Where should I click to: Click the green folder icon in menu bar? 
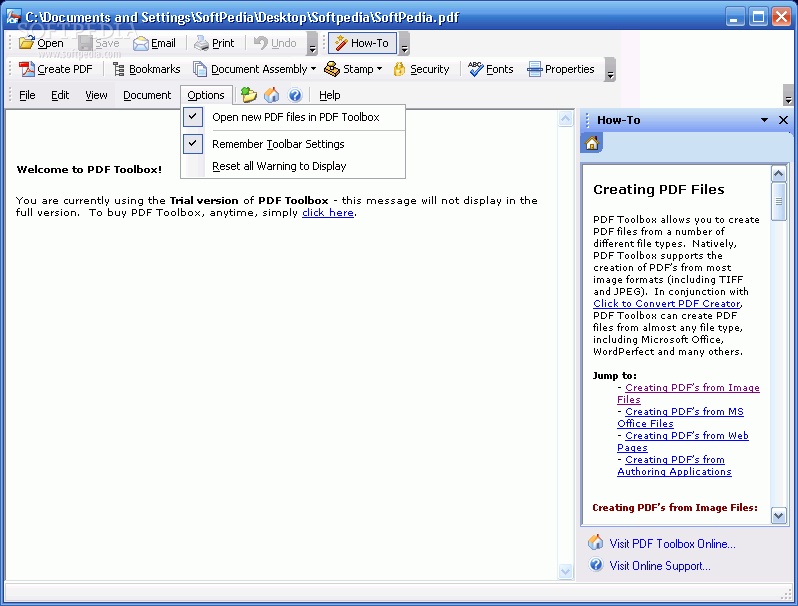(248, 95)
